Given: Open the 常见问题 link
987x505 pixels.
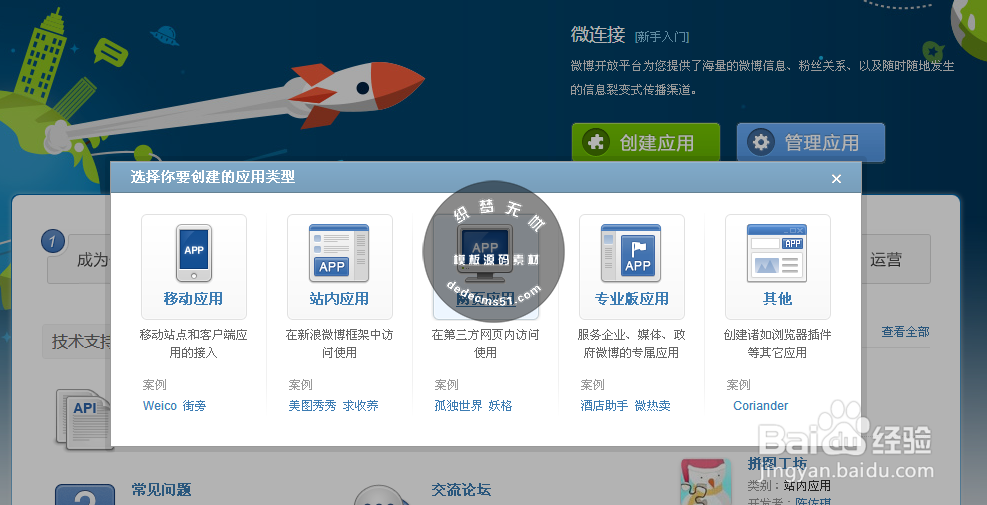Looking at the screenshot, I should [161, 490].
